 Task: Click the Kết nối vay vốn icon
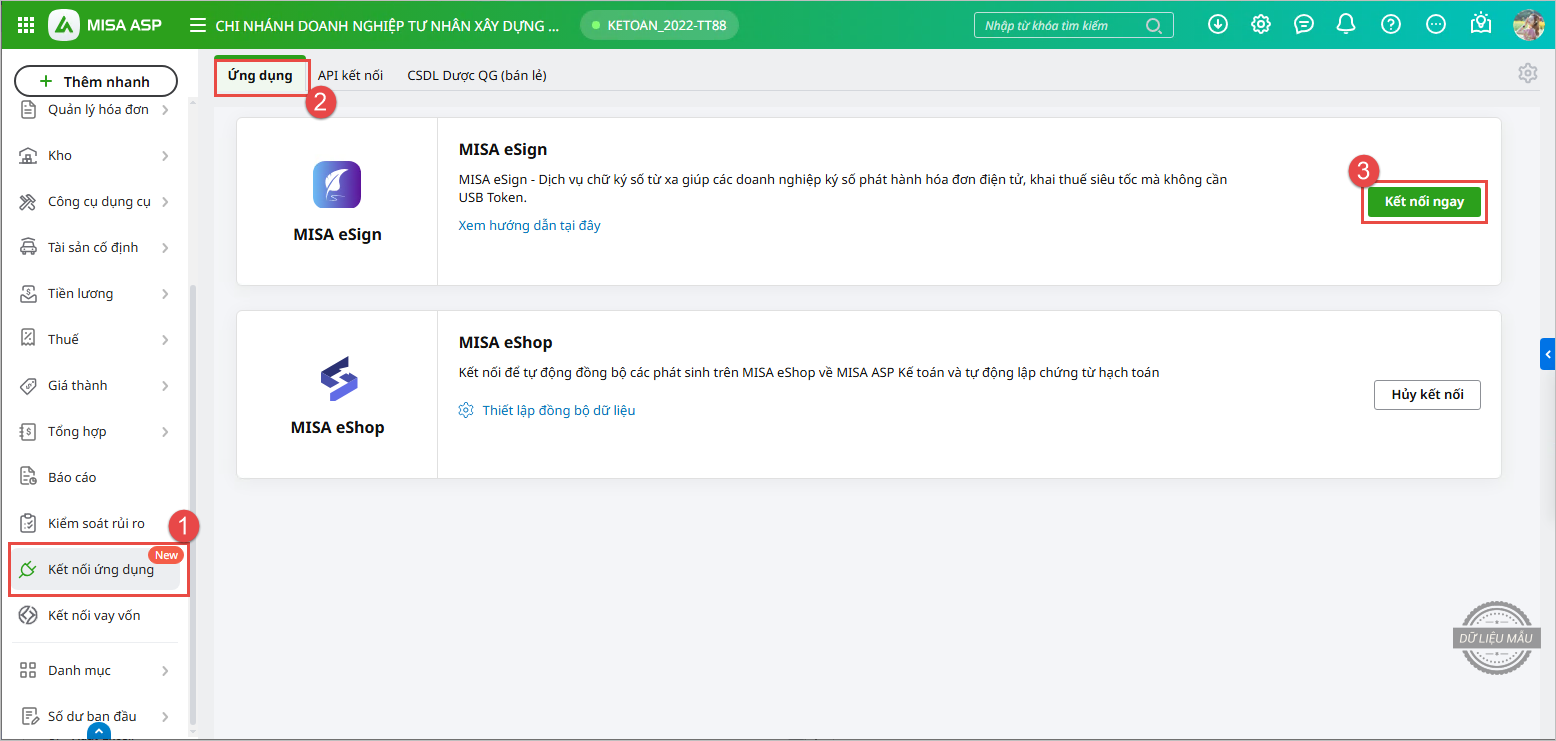pos(28,615)
